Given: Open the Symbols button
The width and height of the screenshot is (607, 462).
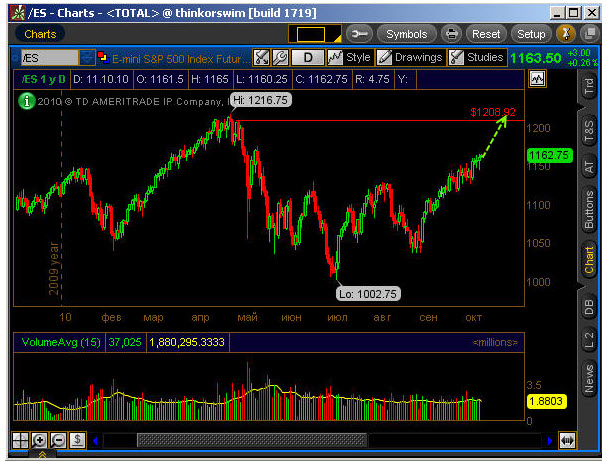Looking at the screenshot, I should click(406, 34).
